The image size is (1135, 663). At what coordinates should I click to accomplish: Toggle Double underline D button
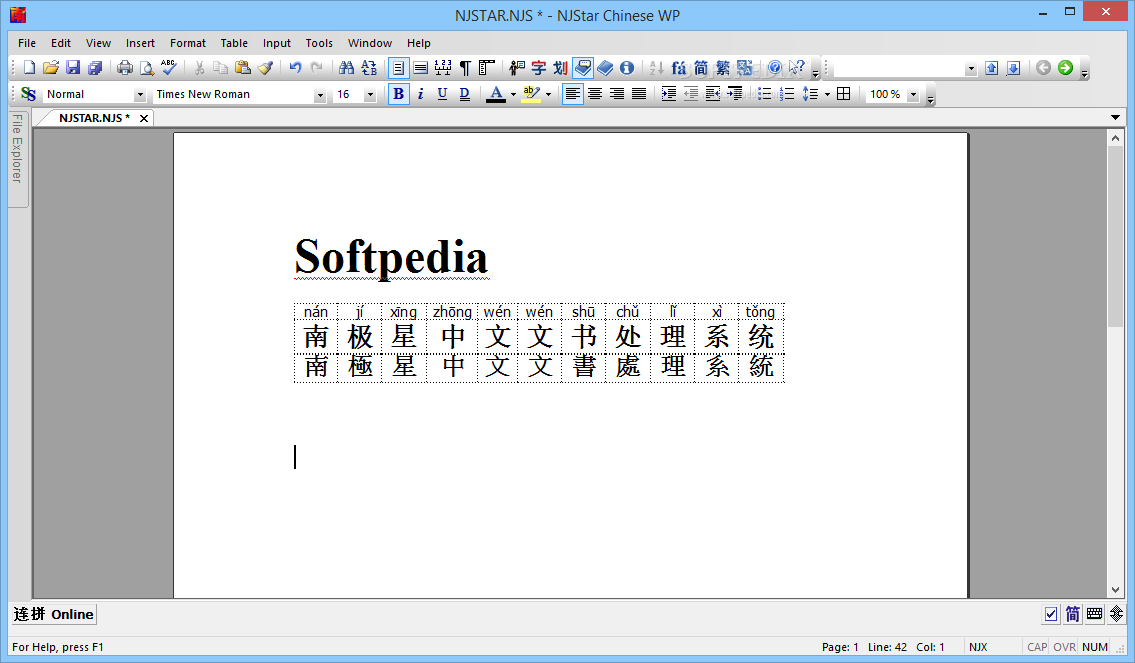465,94
